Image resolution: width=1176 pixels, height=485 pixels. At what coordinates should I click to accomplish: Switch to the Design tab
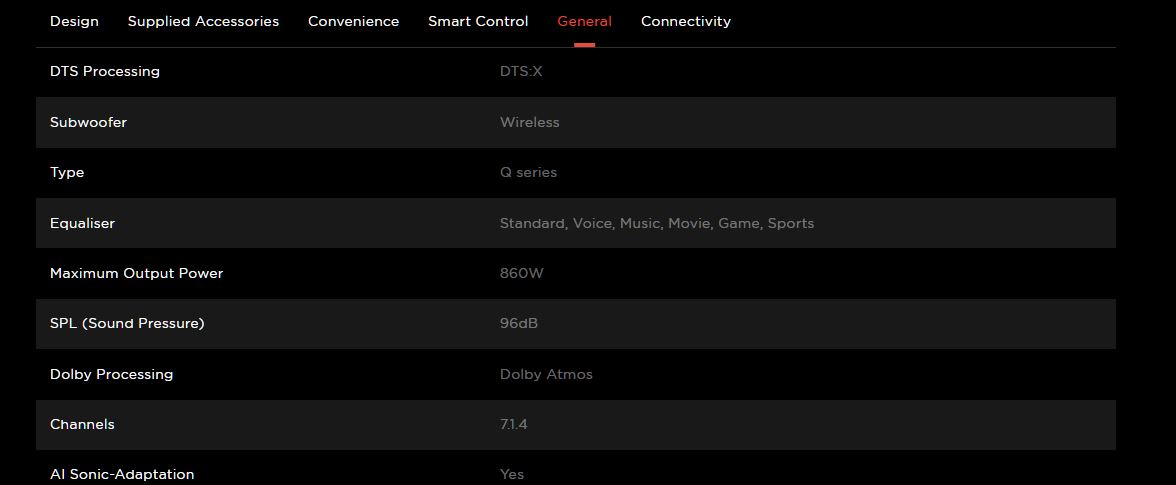[x=74, y=21]
